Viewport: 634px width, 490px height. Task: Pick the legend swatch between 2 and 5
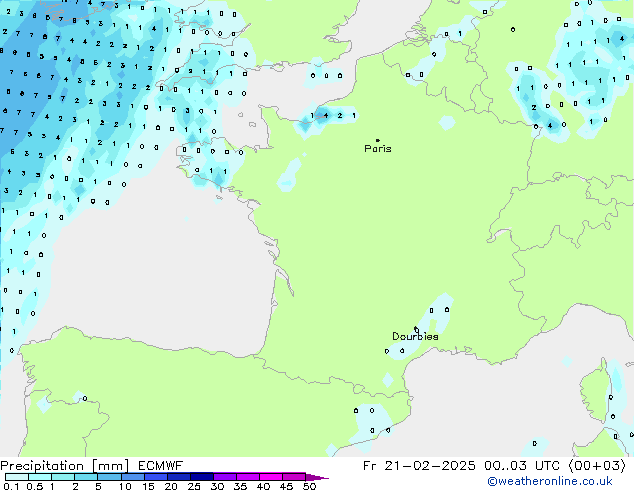(86, 477)
